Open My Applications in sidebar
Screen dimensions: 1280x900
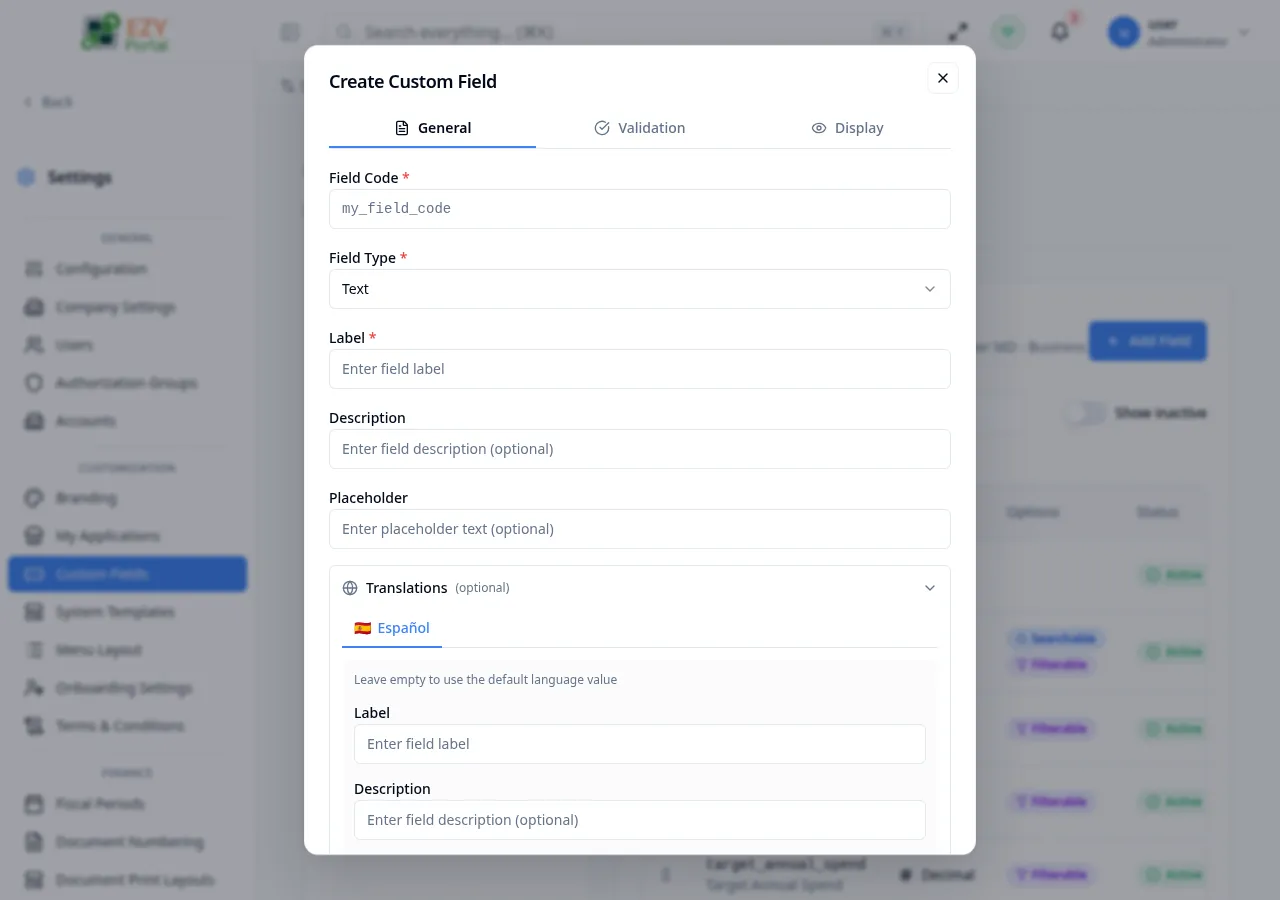click(127, 536)
